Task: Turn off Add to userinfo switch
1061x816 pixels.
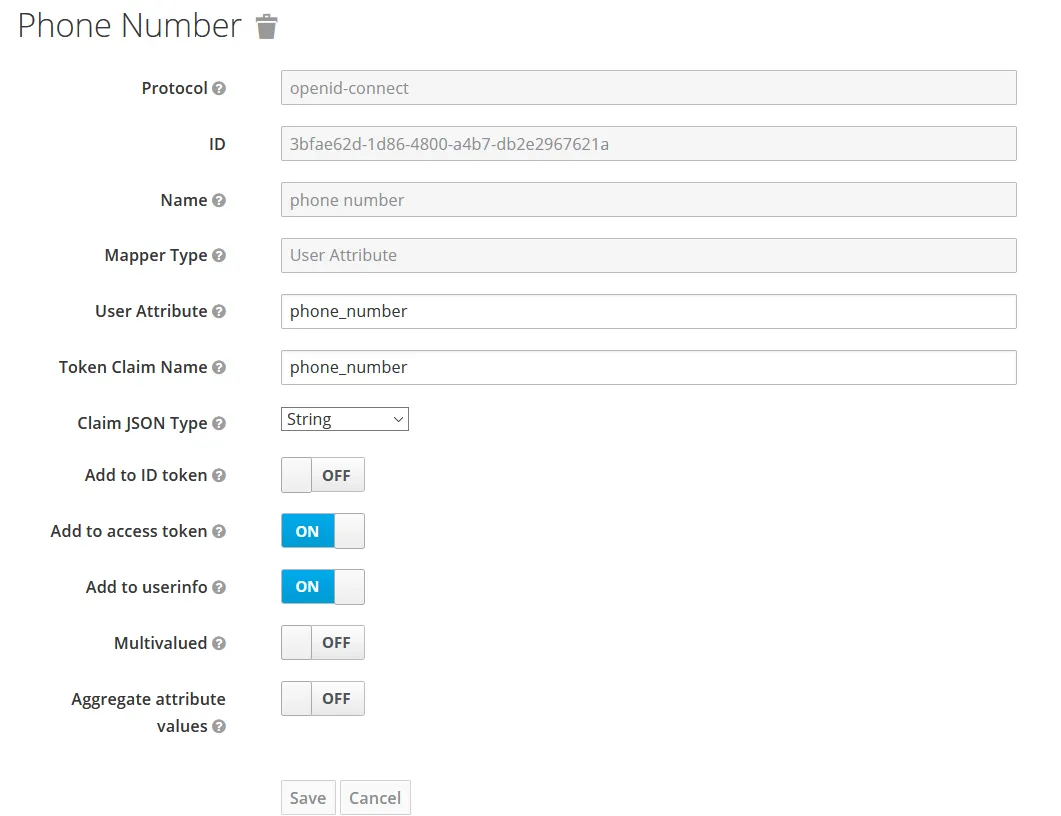Action: coord(322,587)
